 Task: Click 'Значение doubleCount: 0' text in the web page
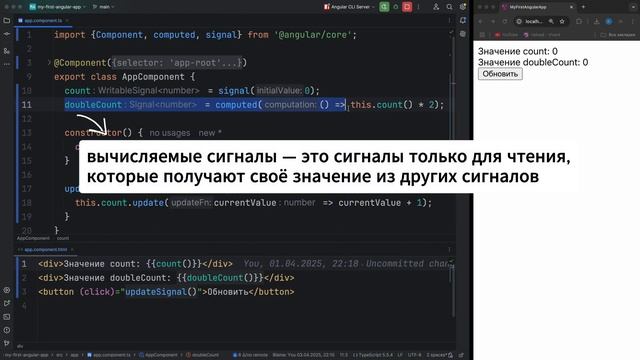point(533,62)
